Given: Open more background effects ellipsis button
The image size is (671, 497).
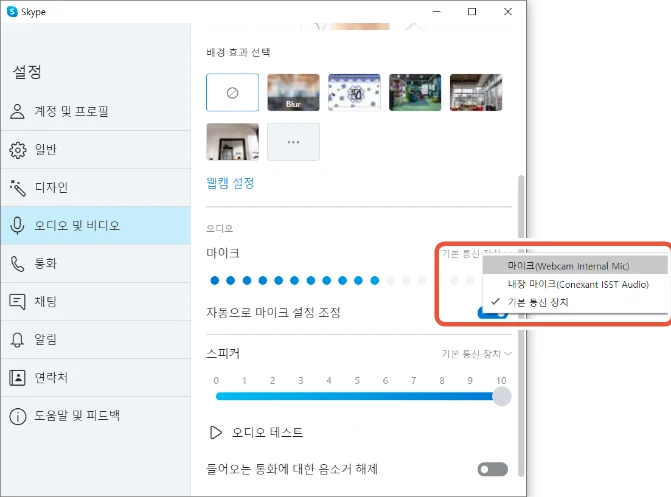Looking at the screenshot, I should (x=294, y=142).
